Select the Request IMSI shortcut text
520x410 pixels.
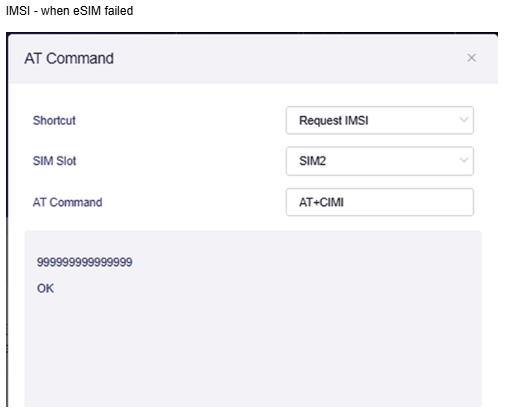coord(334,120)
